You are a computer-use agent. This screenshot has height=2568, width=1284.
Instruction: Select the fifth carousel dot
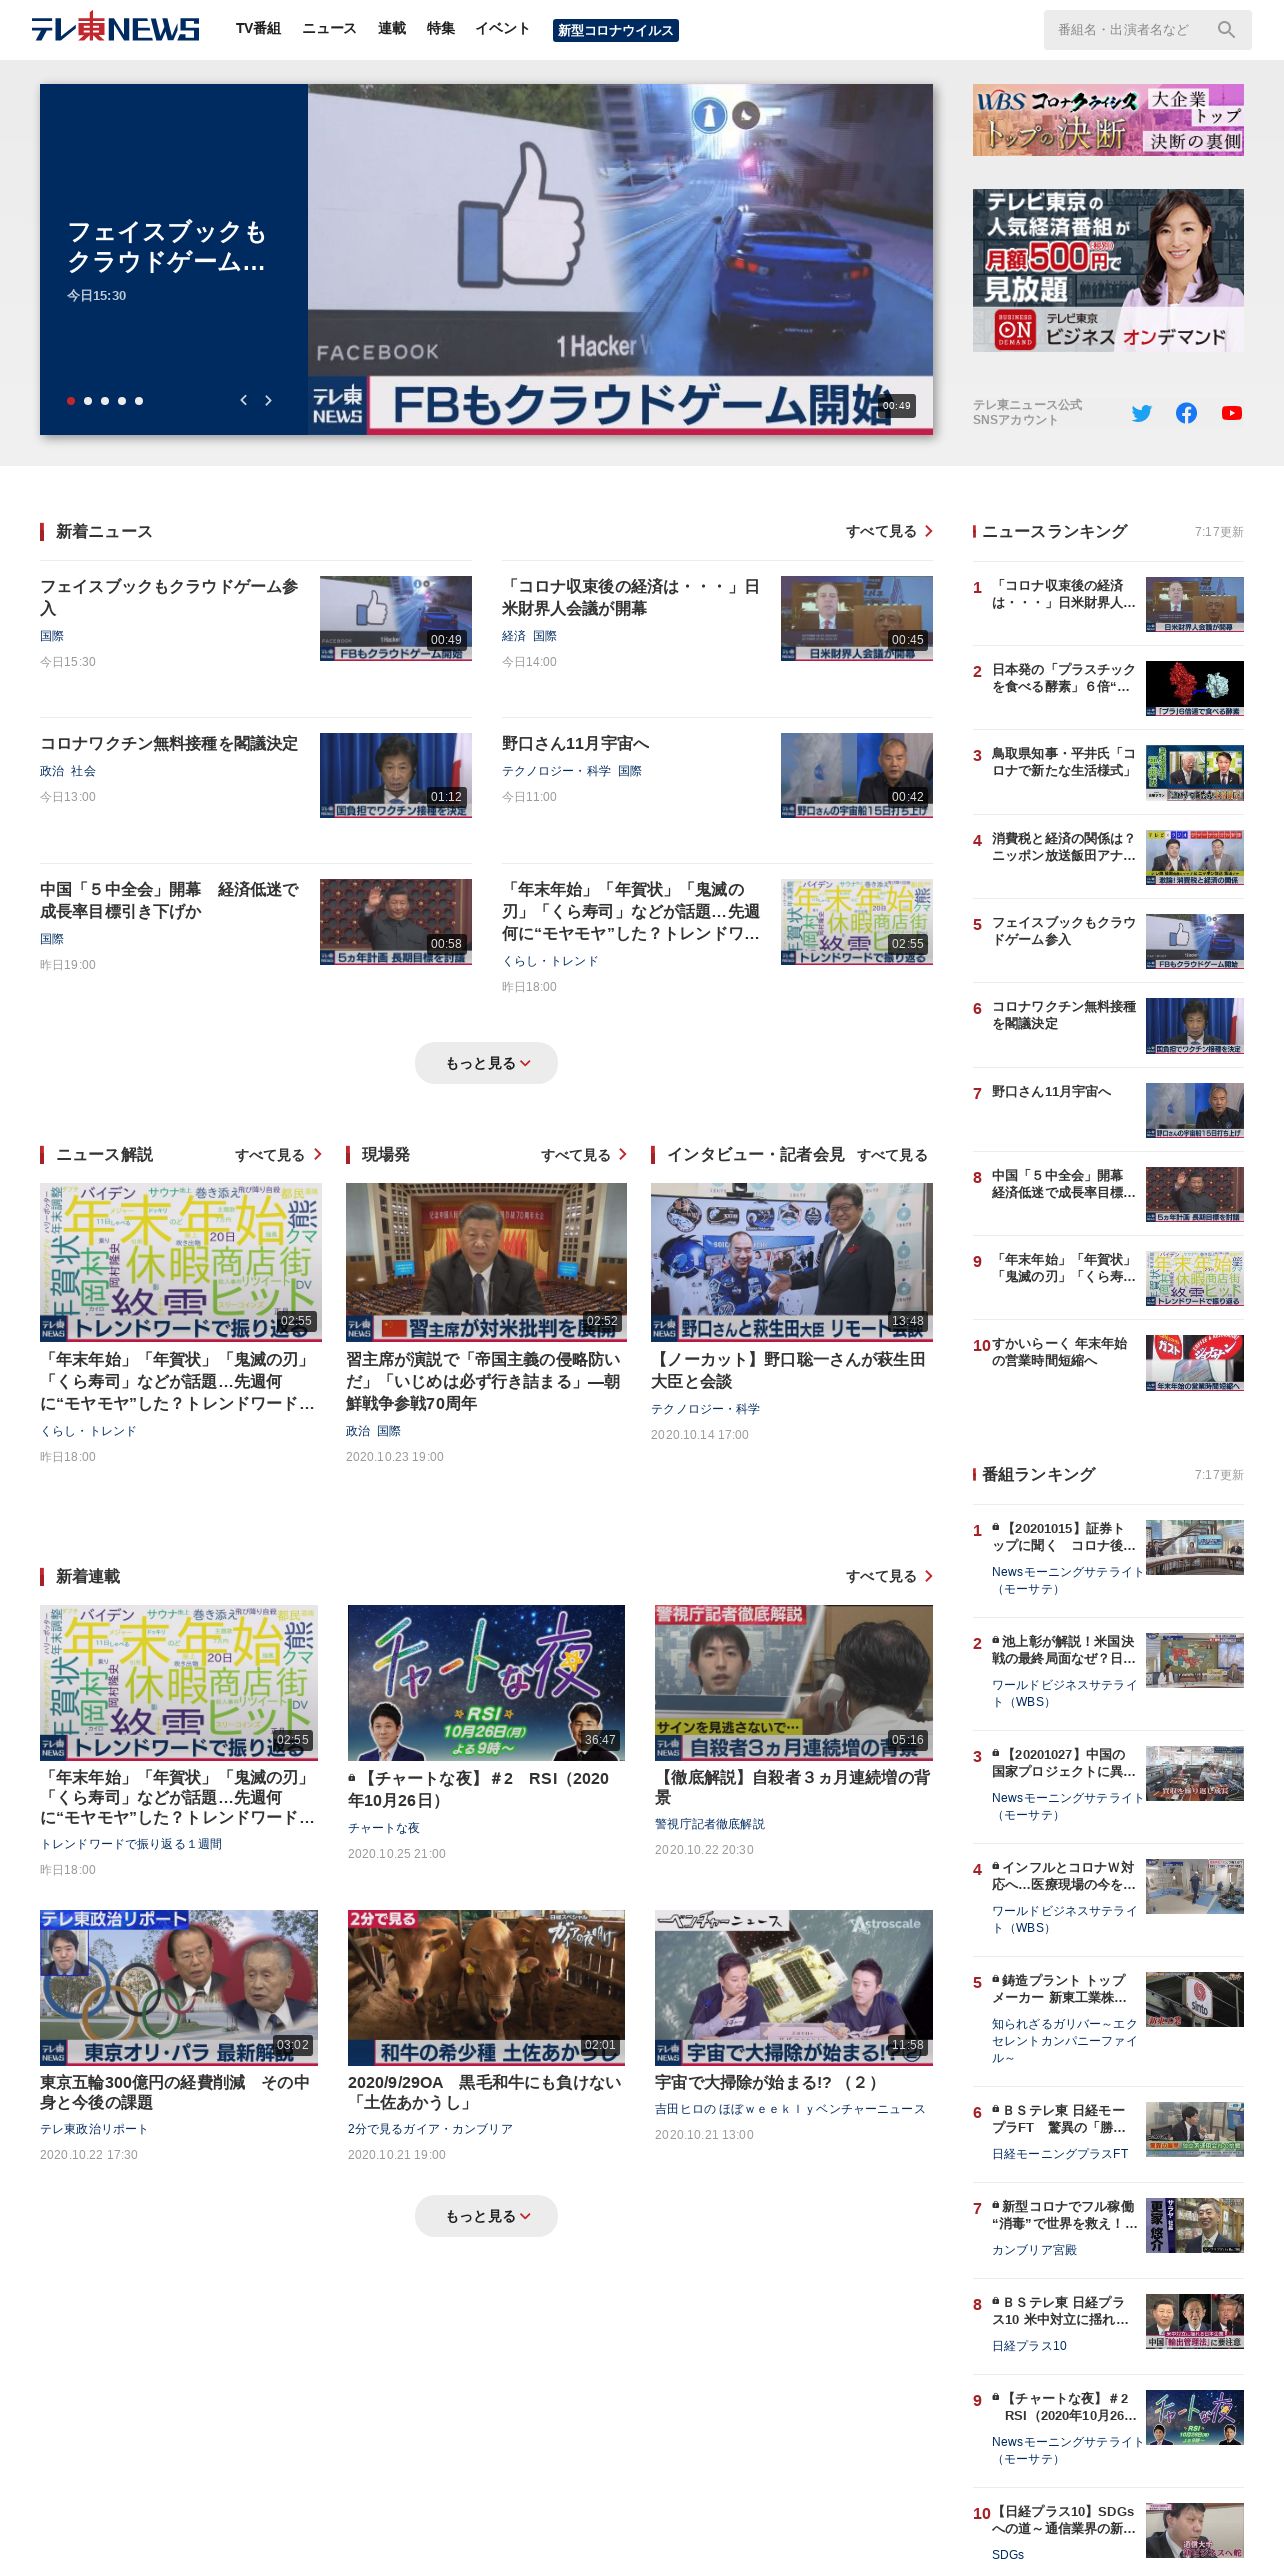tap(139, 401)
